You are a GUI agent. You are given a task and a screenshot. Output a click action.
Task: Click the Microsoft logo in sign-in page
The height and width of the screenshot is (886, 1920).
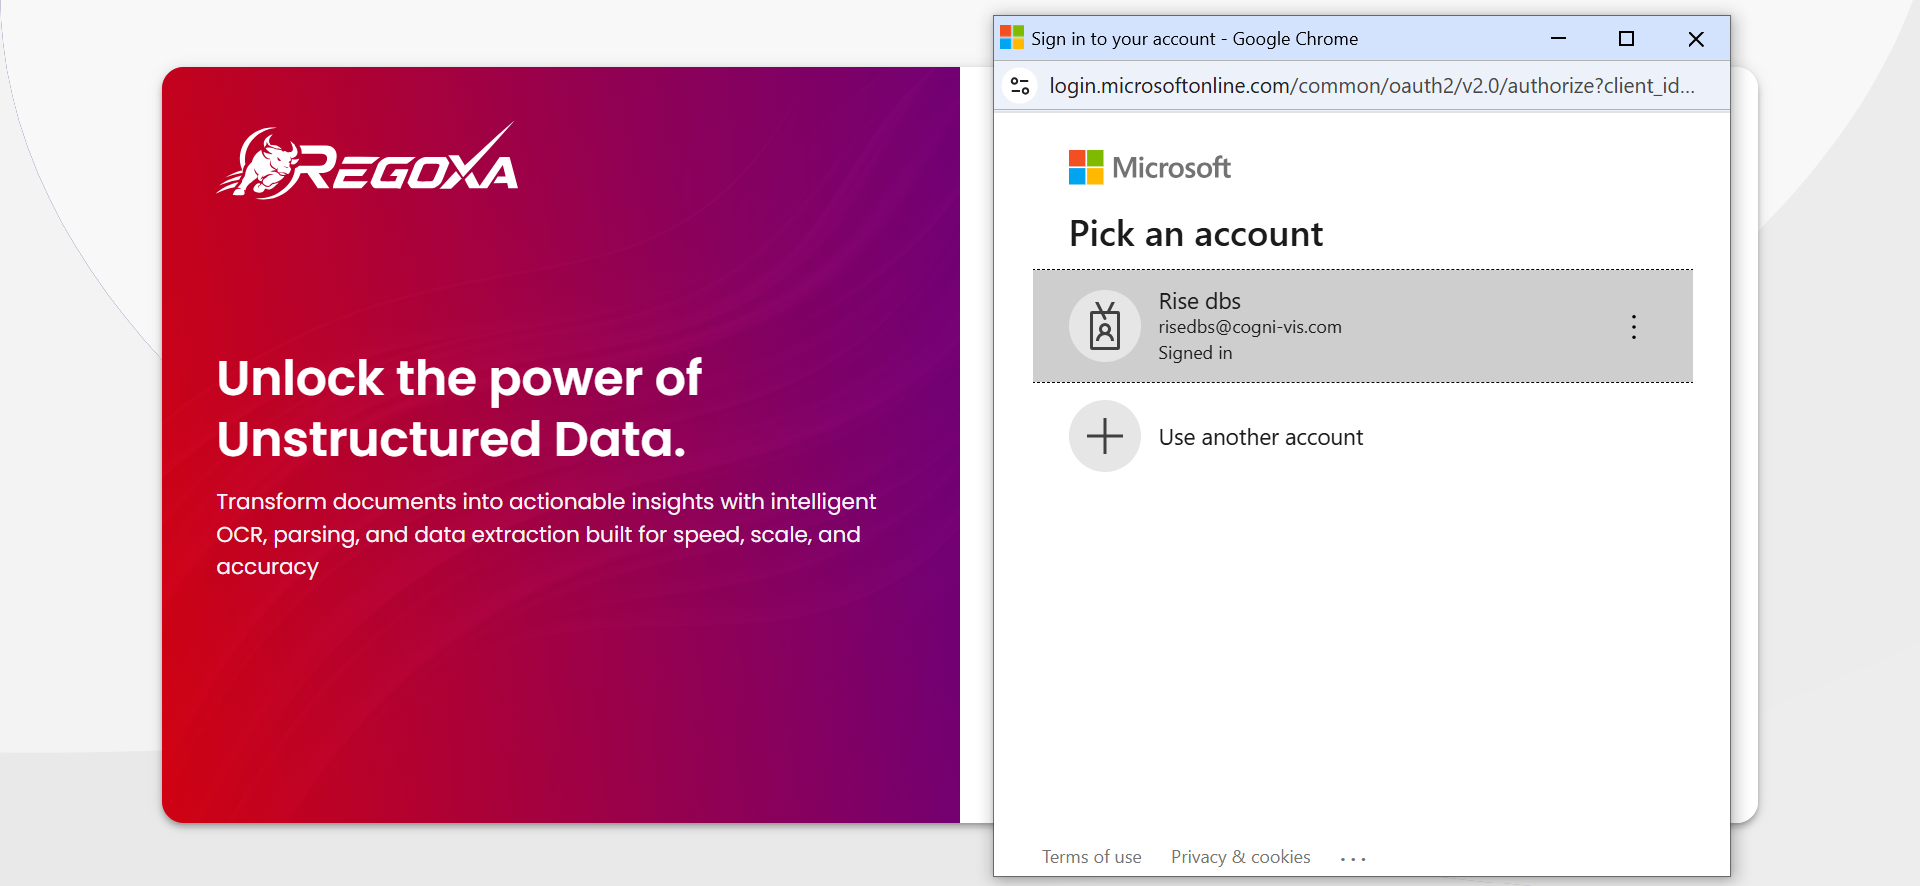coord(1149,167)
